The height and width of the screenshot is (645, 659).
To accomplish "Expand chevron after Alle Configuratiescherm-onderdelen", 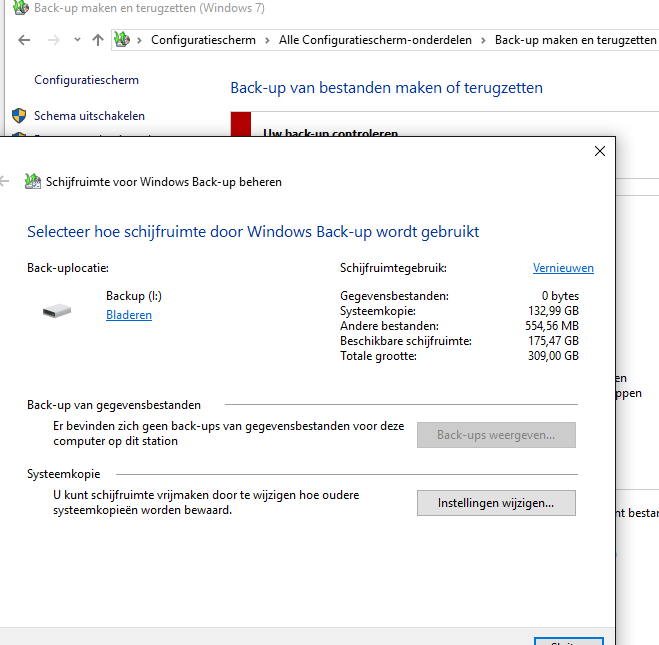I will pos(483,40).
